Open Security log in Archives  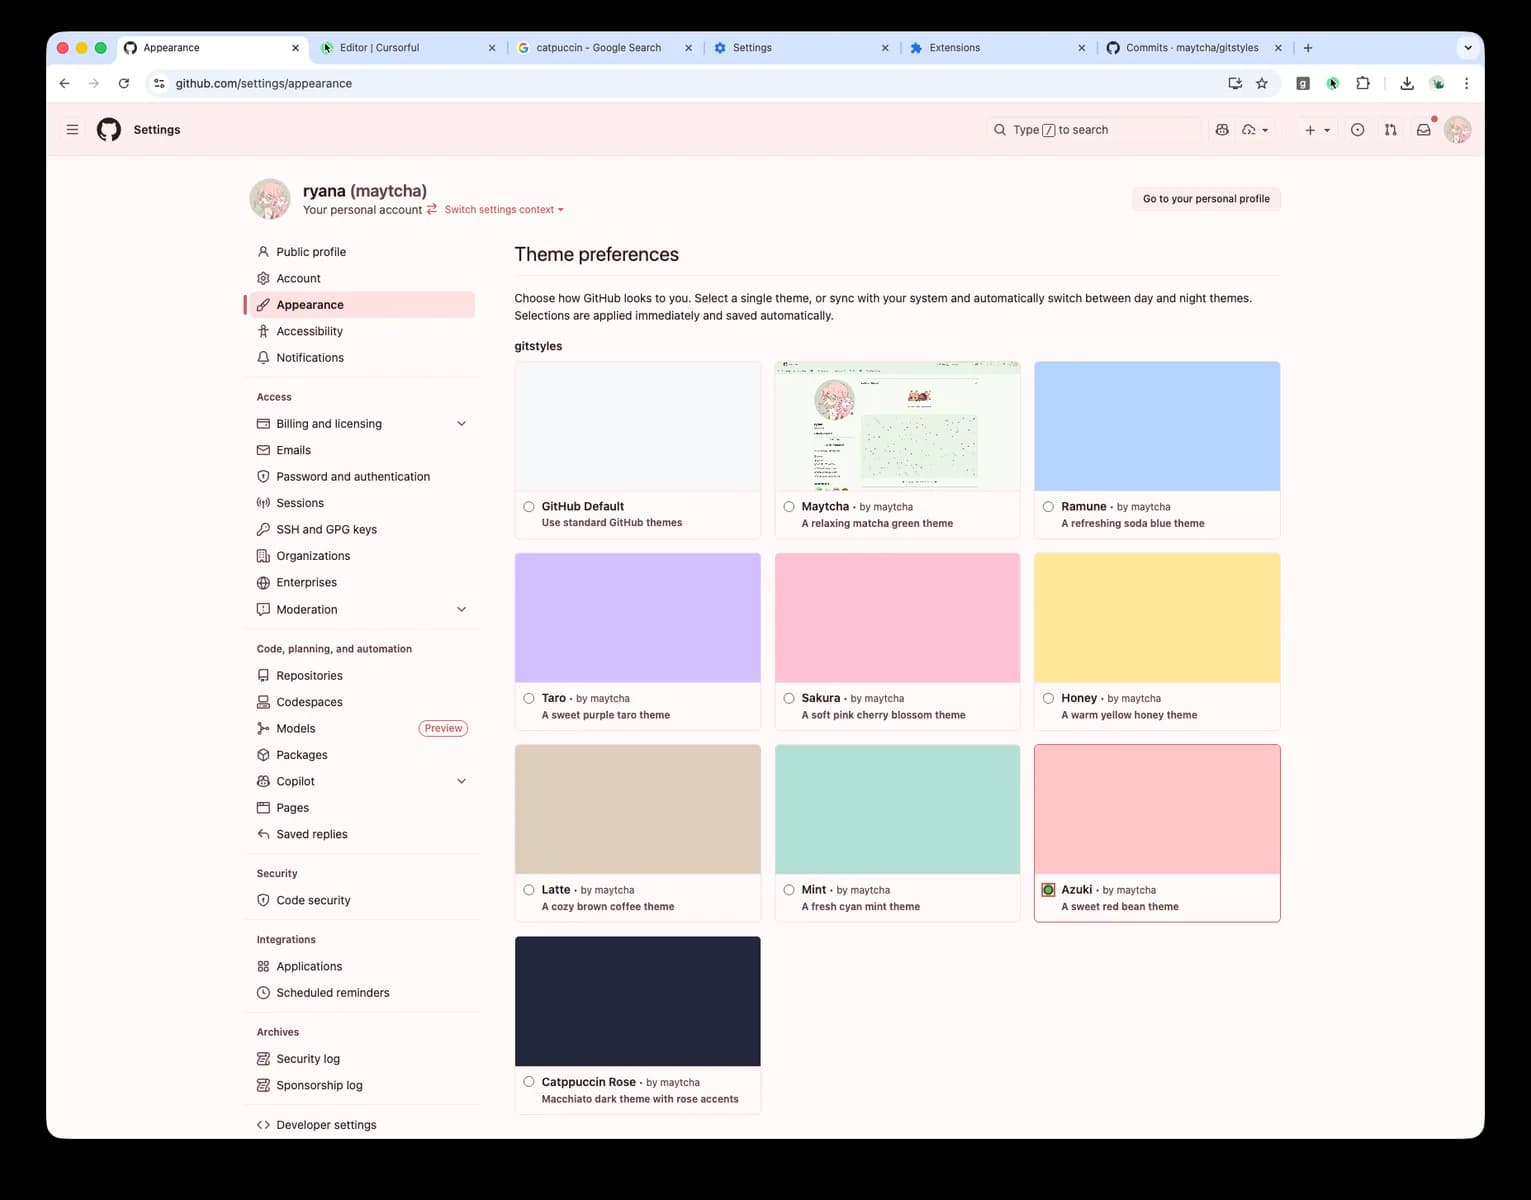click(x=360, y=1059)
